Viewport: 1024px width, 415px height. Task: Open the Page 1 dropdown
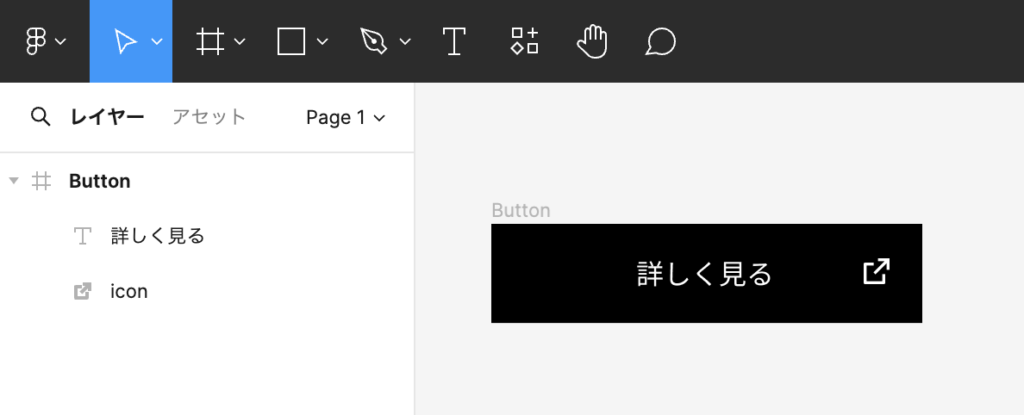[x=345, y=118]
